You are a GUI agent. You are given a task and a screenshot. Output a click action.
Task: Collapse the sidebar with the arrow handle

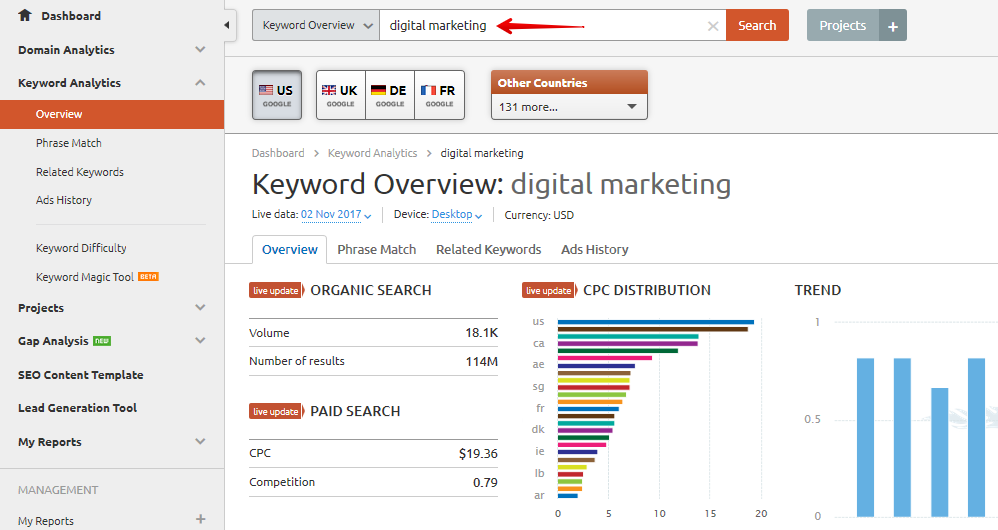point(227,25)
